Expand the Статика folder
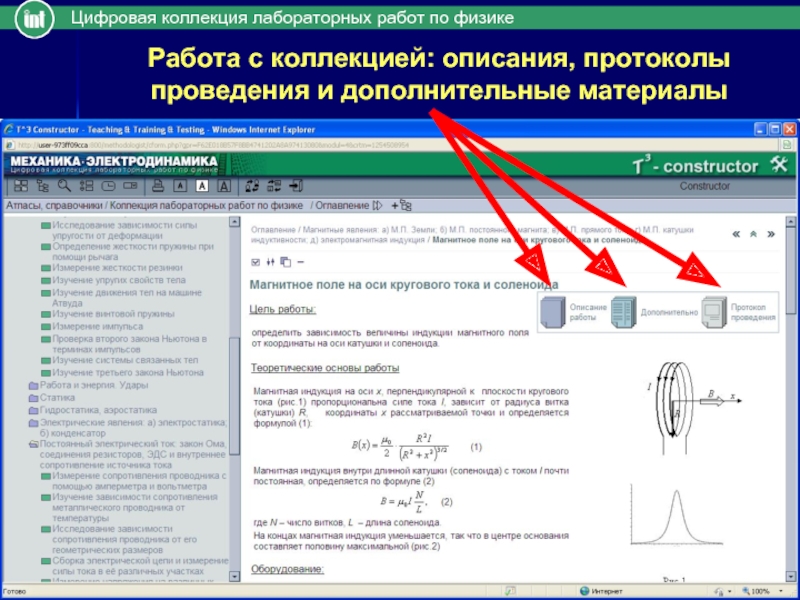This screenshot has width=800, height=600. click(x=34, y=398)
